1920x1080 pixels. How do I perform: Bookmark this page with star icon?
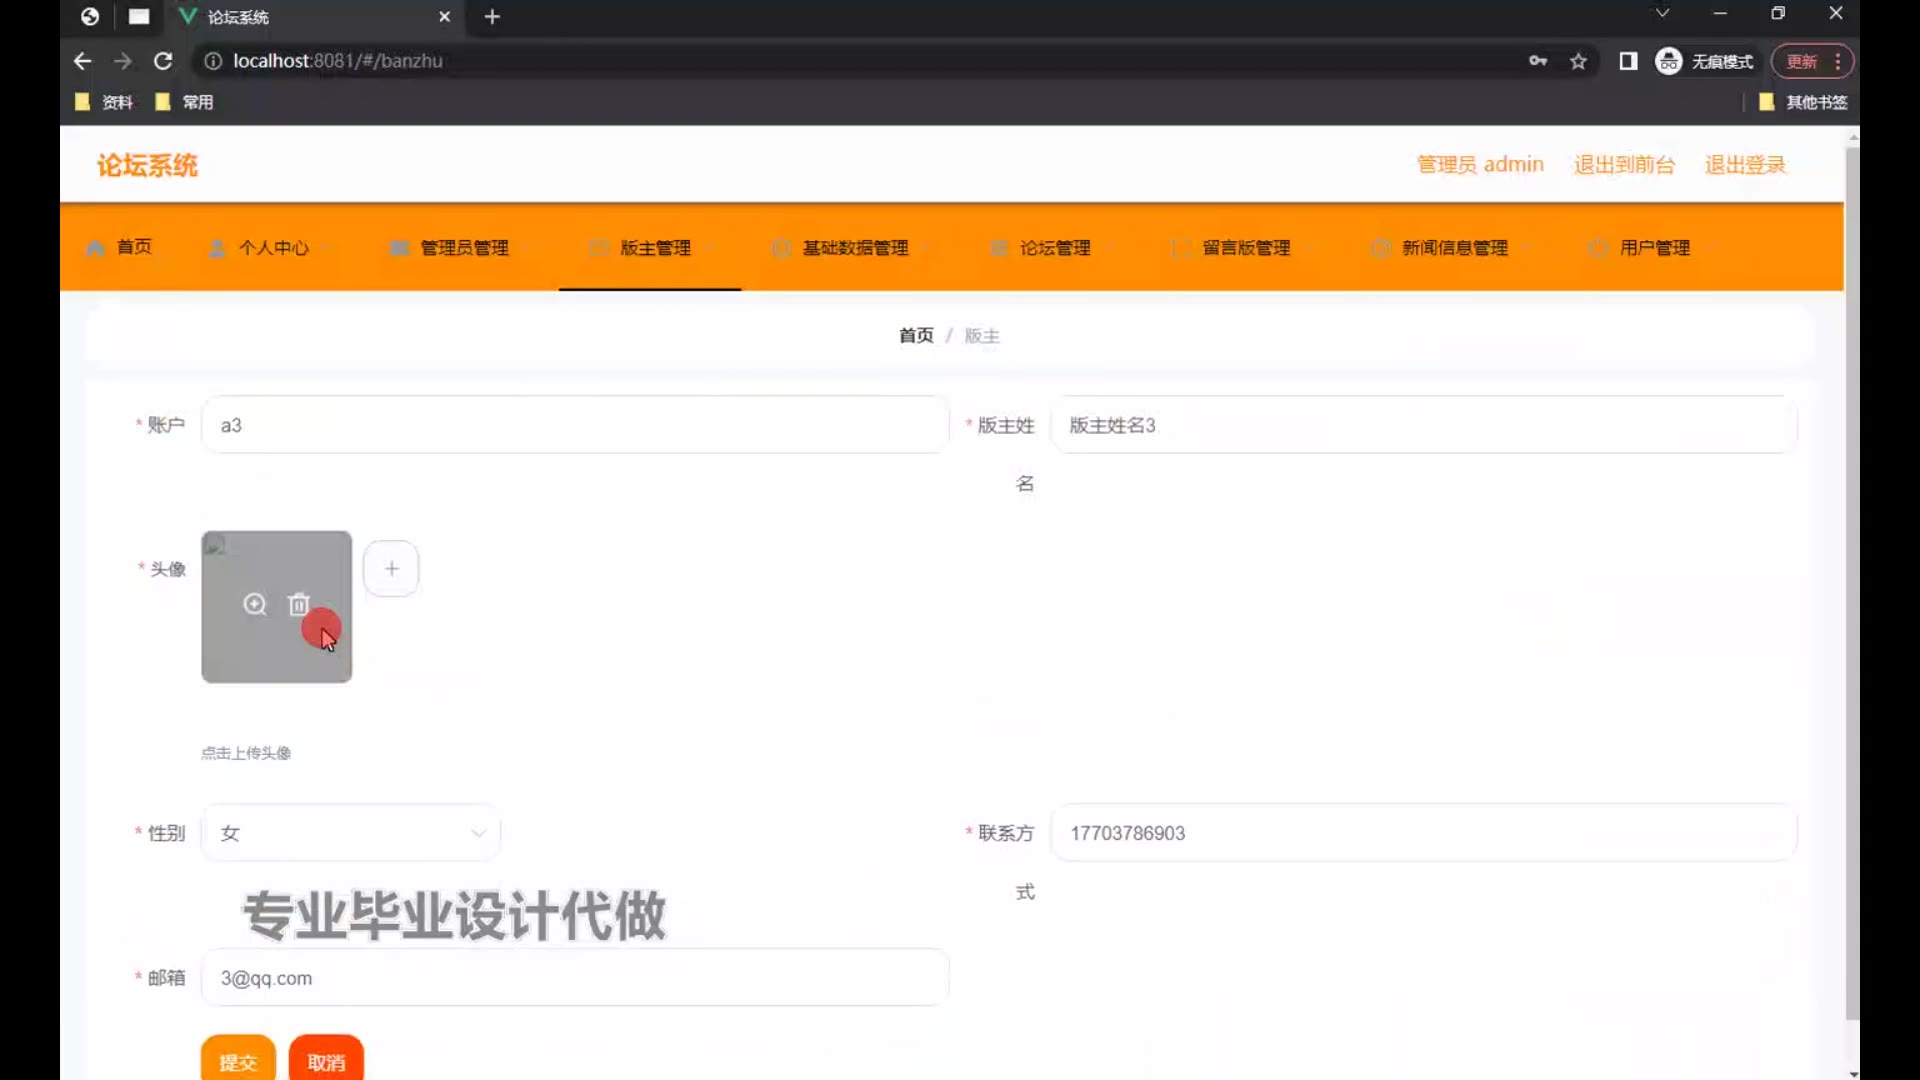click(x=1578, y=61)
